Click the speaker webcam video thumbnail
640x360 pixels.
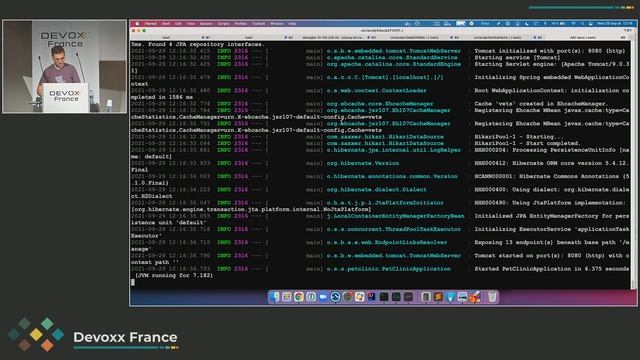point(64,67)
